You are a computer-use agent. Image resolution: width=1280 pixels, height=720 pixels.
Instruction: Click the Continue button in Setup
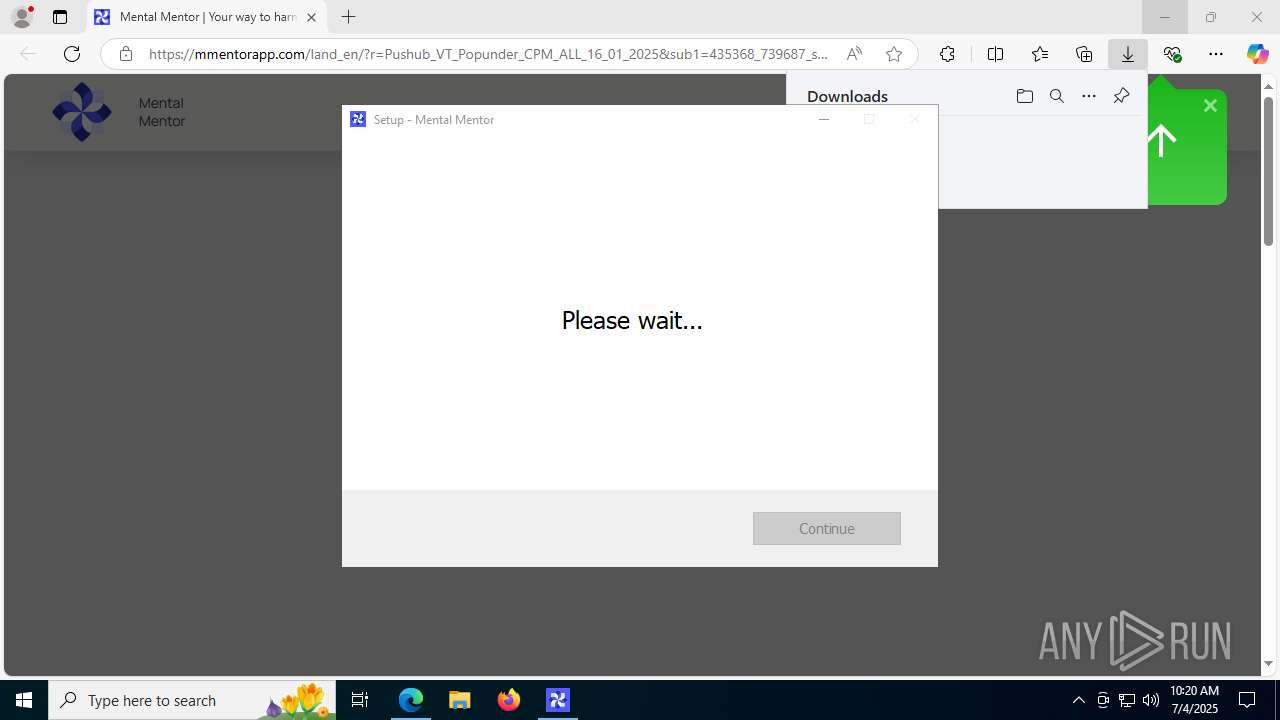click(826, 528)
